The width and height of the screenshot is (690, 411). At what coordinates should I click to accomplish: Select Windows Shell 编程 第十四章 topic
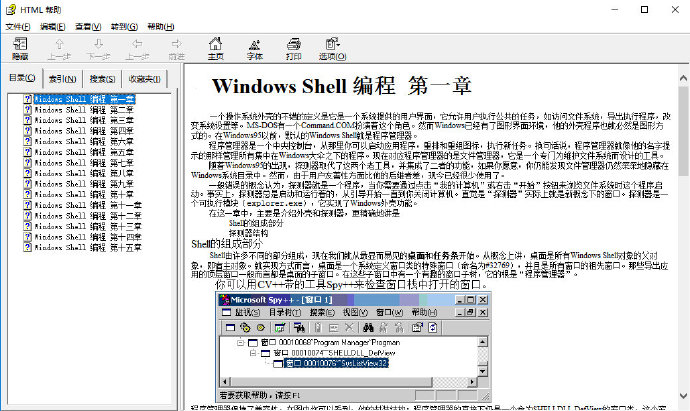pos(88,237)
